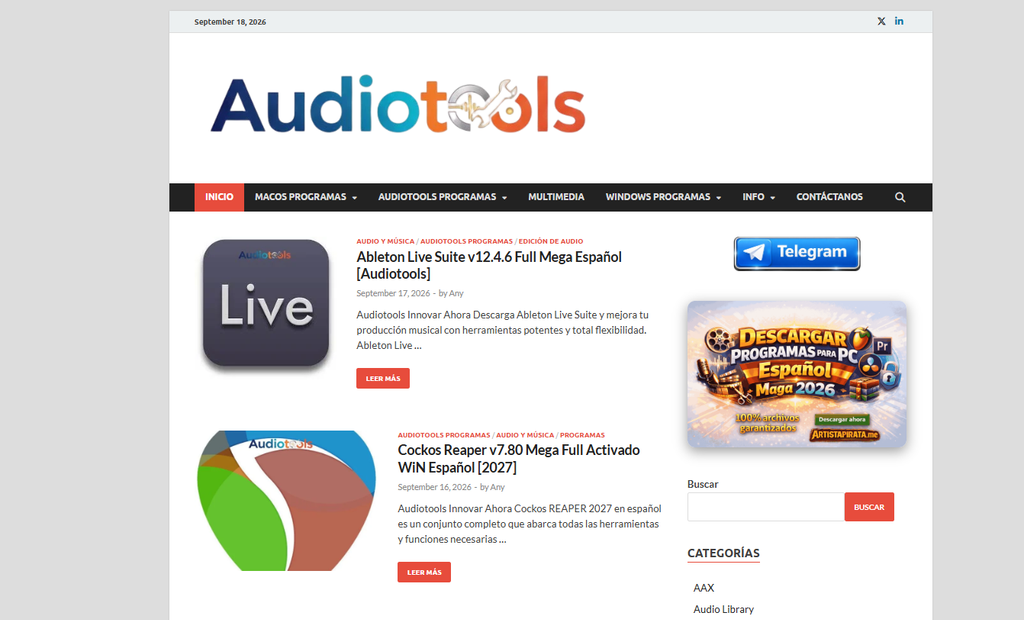Viewport: 1024px width, 620px height.
Task: Click LEER MÁS under Cockos Reaper post
Action: pyautogui.click(x=424, y=572)
